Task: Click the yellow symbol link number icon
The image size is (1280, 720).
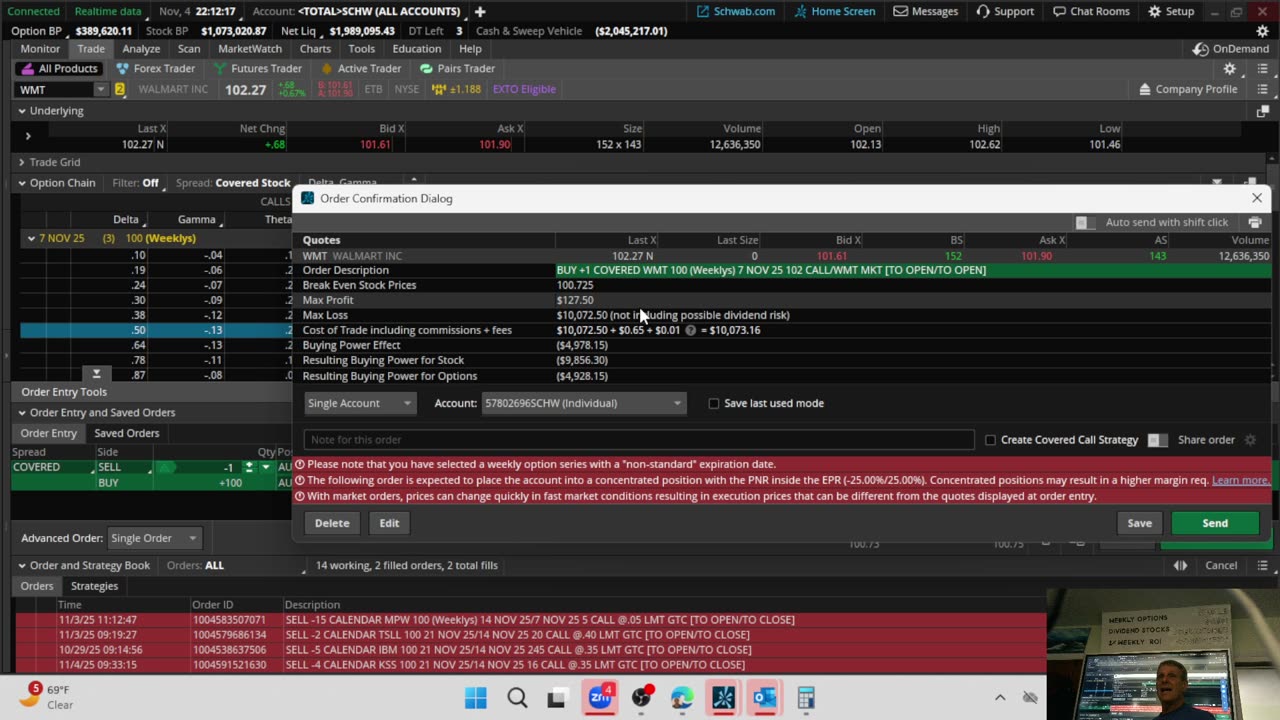Action: click(x=120, y=89)
